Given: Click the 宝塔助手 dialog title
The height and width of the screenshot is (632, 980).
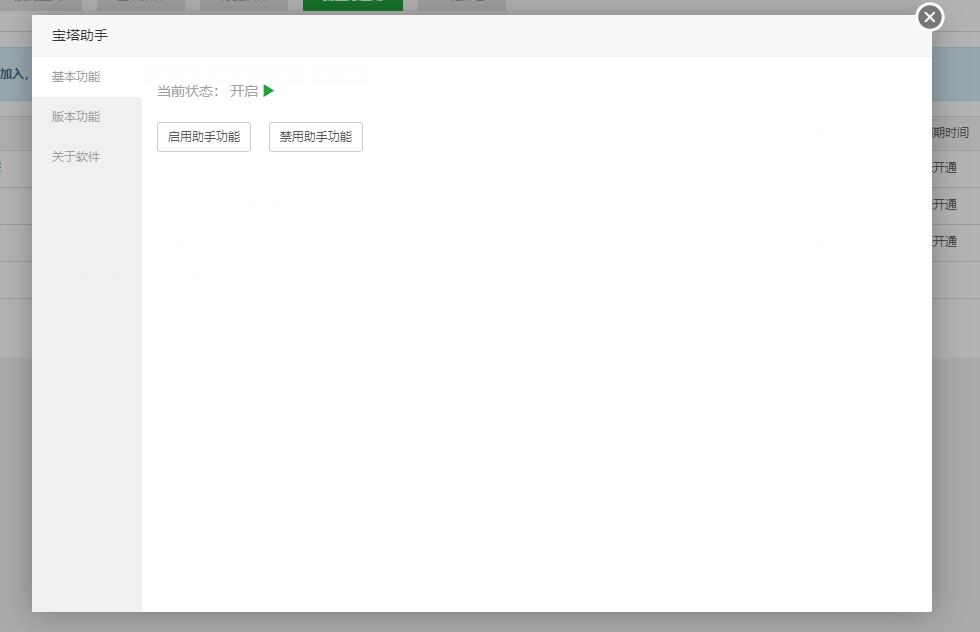Looking at the screenshot, I should pyautogui.click(x=80, y=36).
